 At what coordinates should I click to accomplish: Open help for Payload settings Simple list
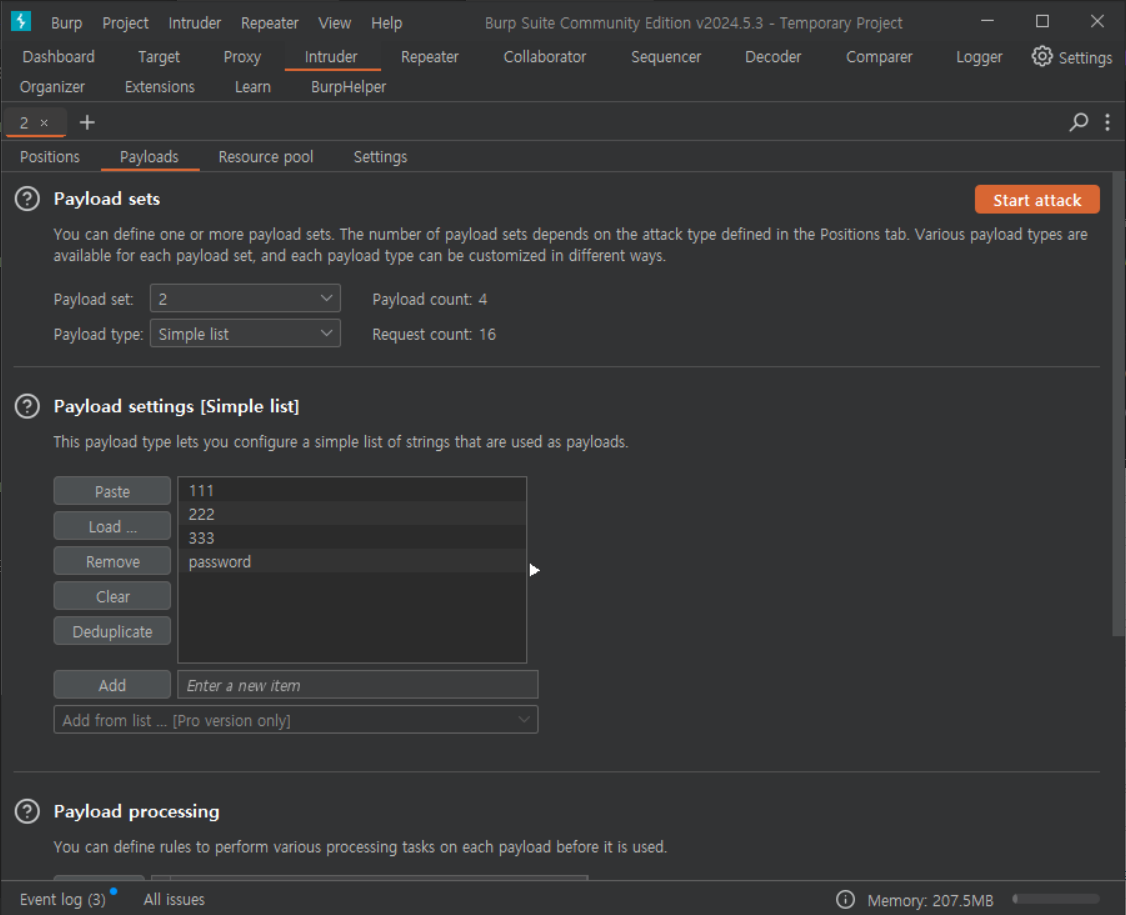[x=27, y=407]
